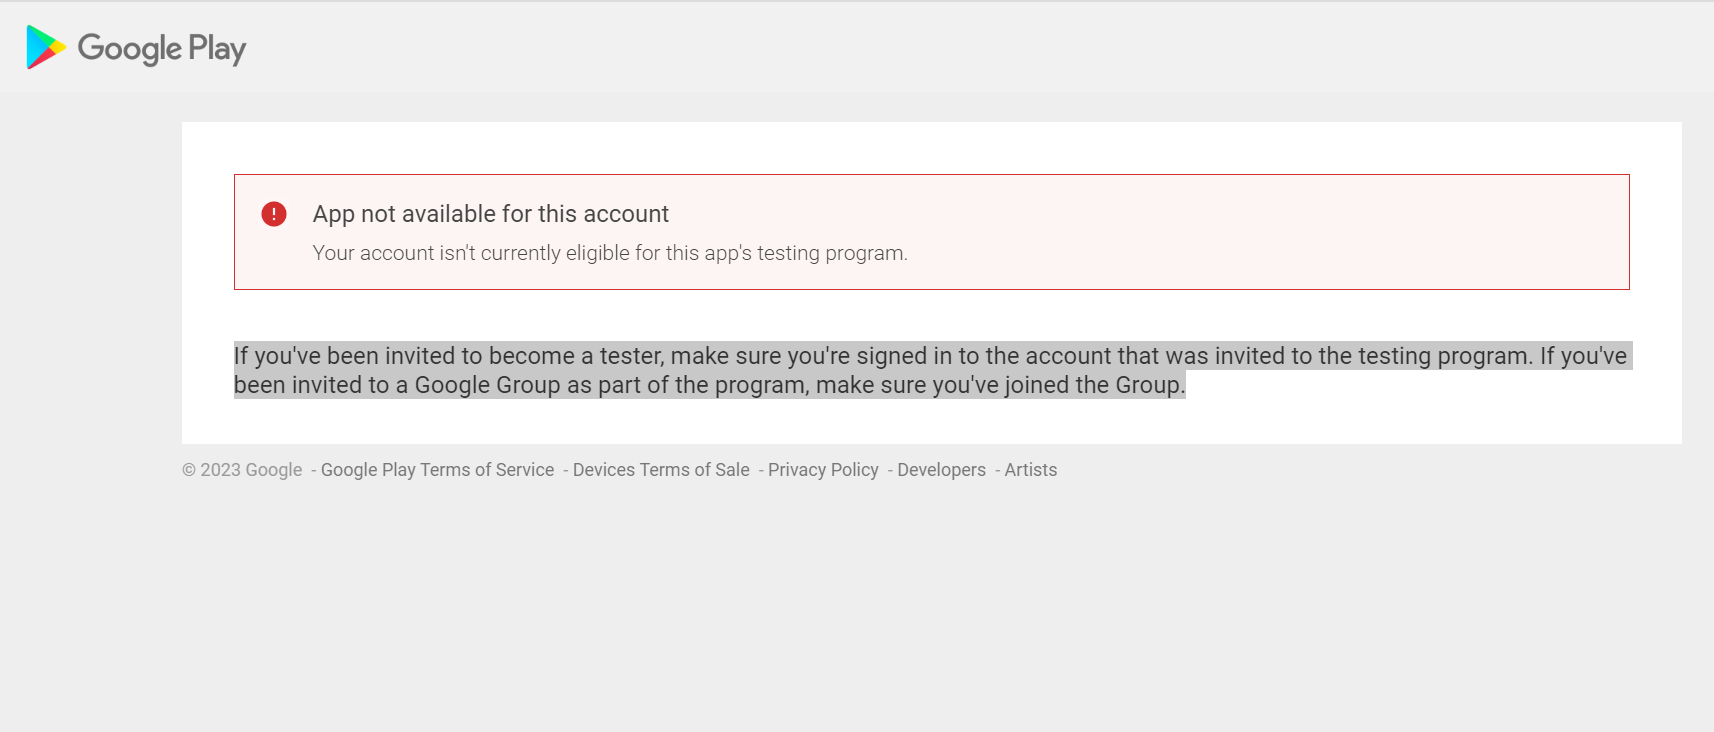The width and height of the screenshot is (1714, 732).
Task: Open the Google Play Terms of Service link
Action: pos(437,470)
